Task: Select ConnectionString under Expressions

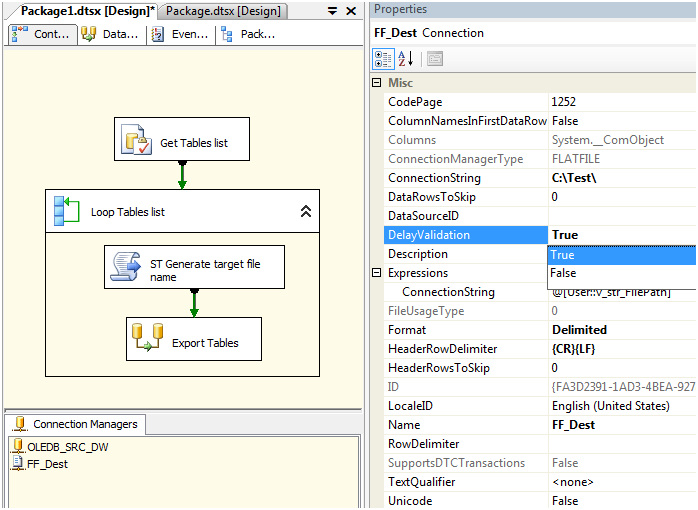Action: pos(466,292)
